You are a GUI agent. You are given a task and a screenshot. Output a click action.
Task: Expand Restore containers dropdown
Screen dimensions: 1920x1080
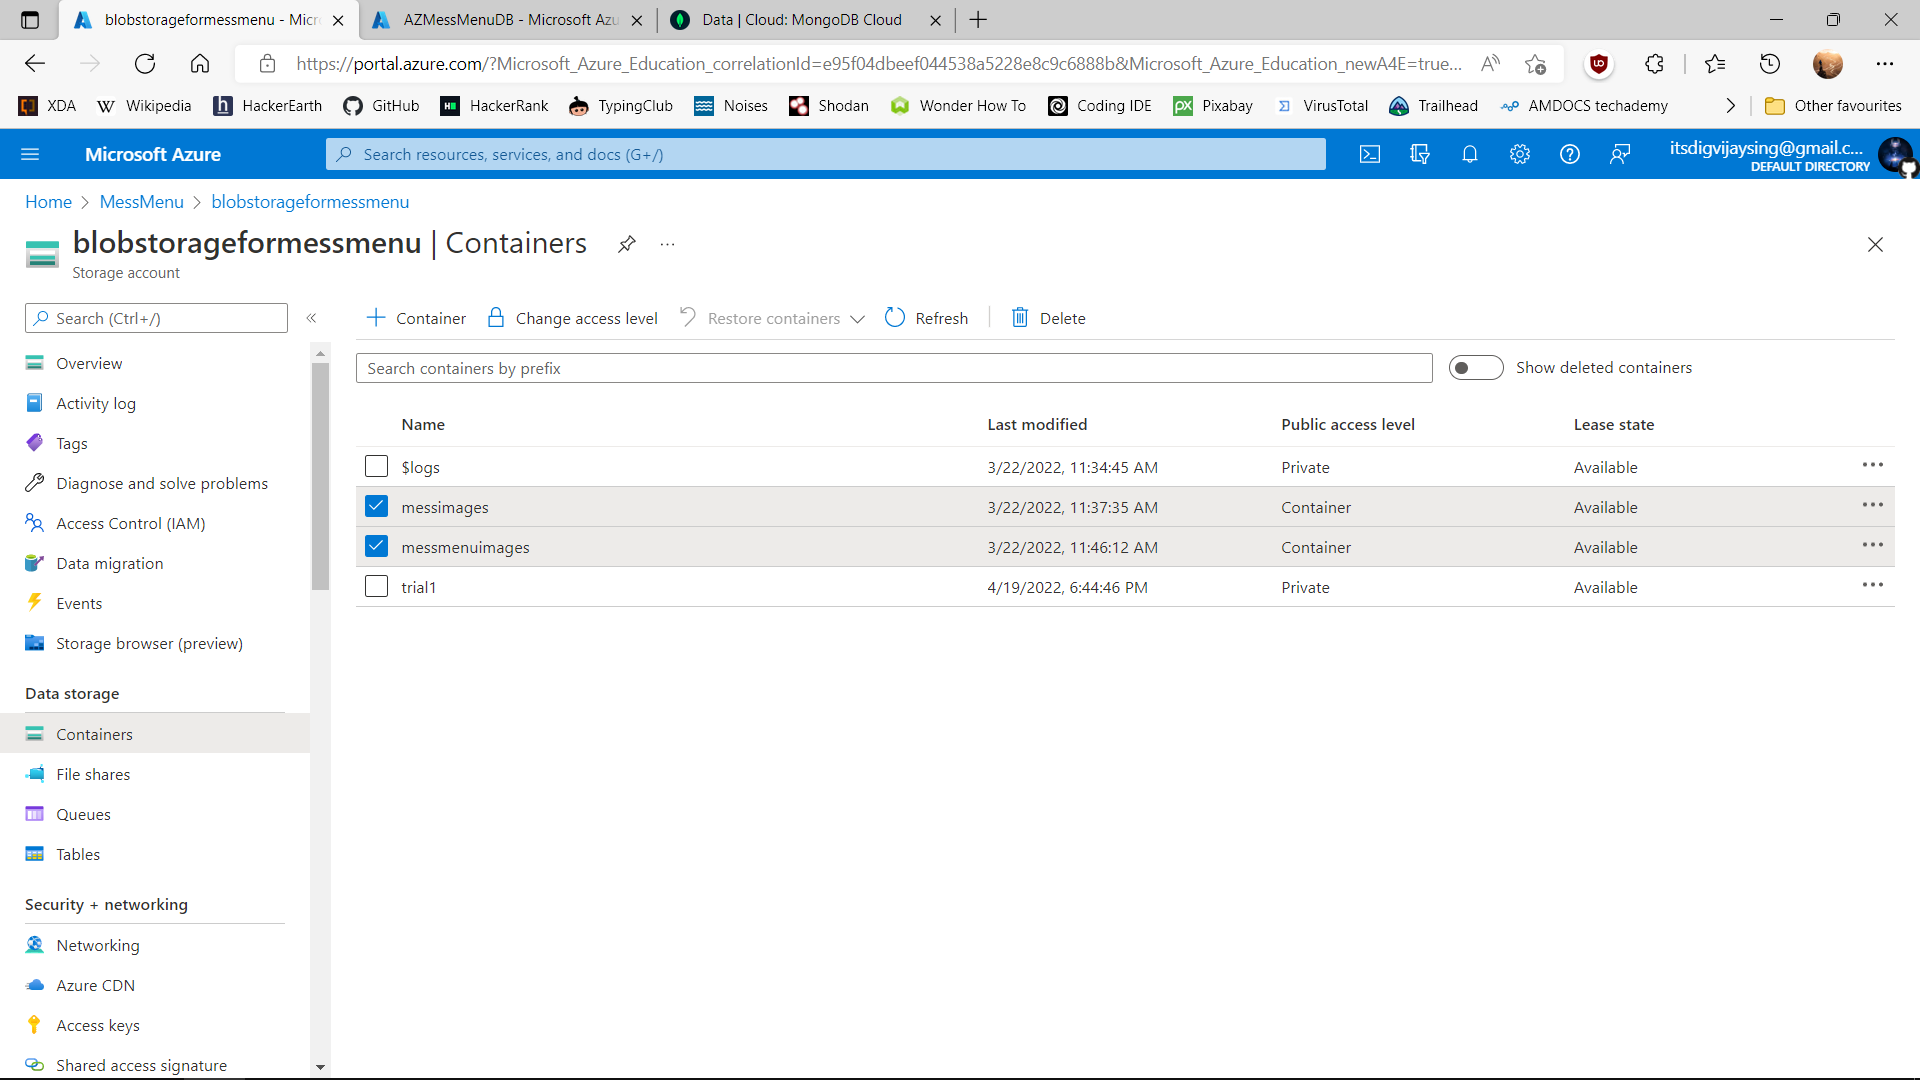point(857,318)
